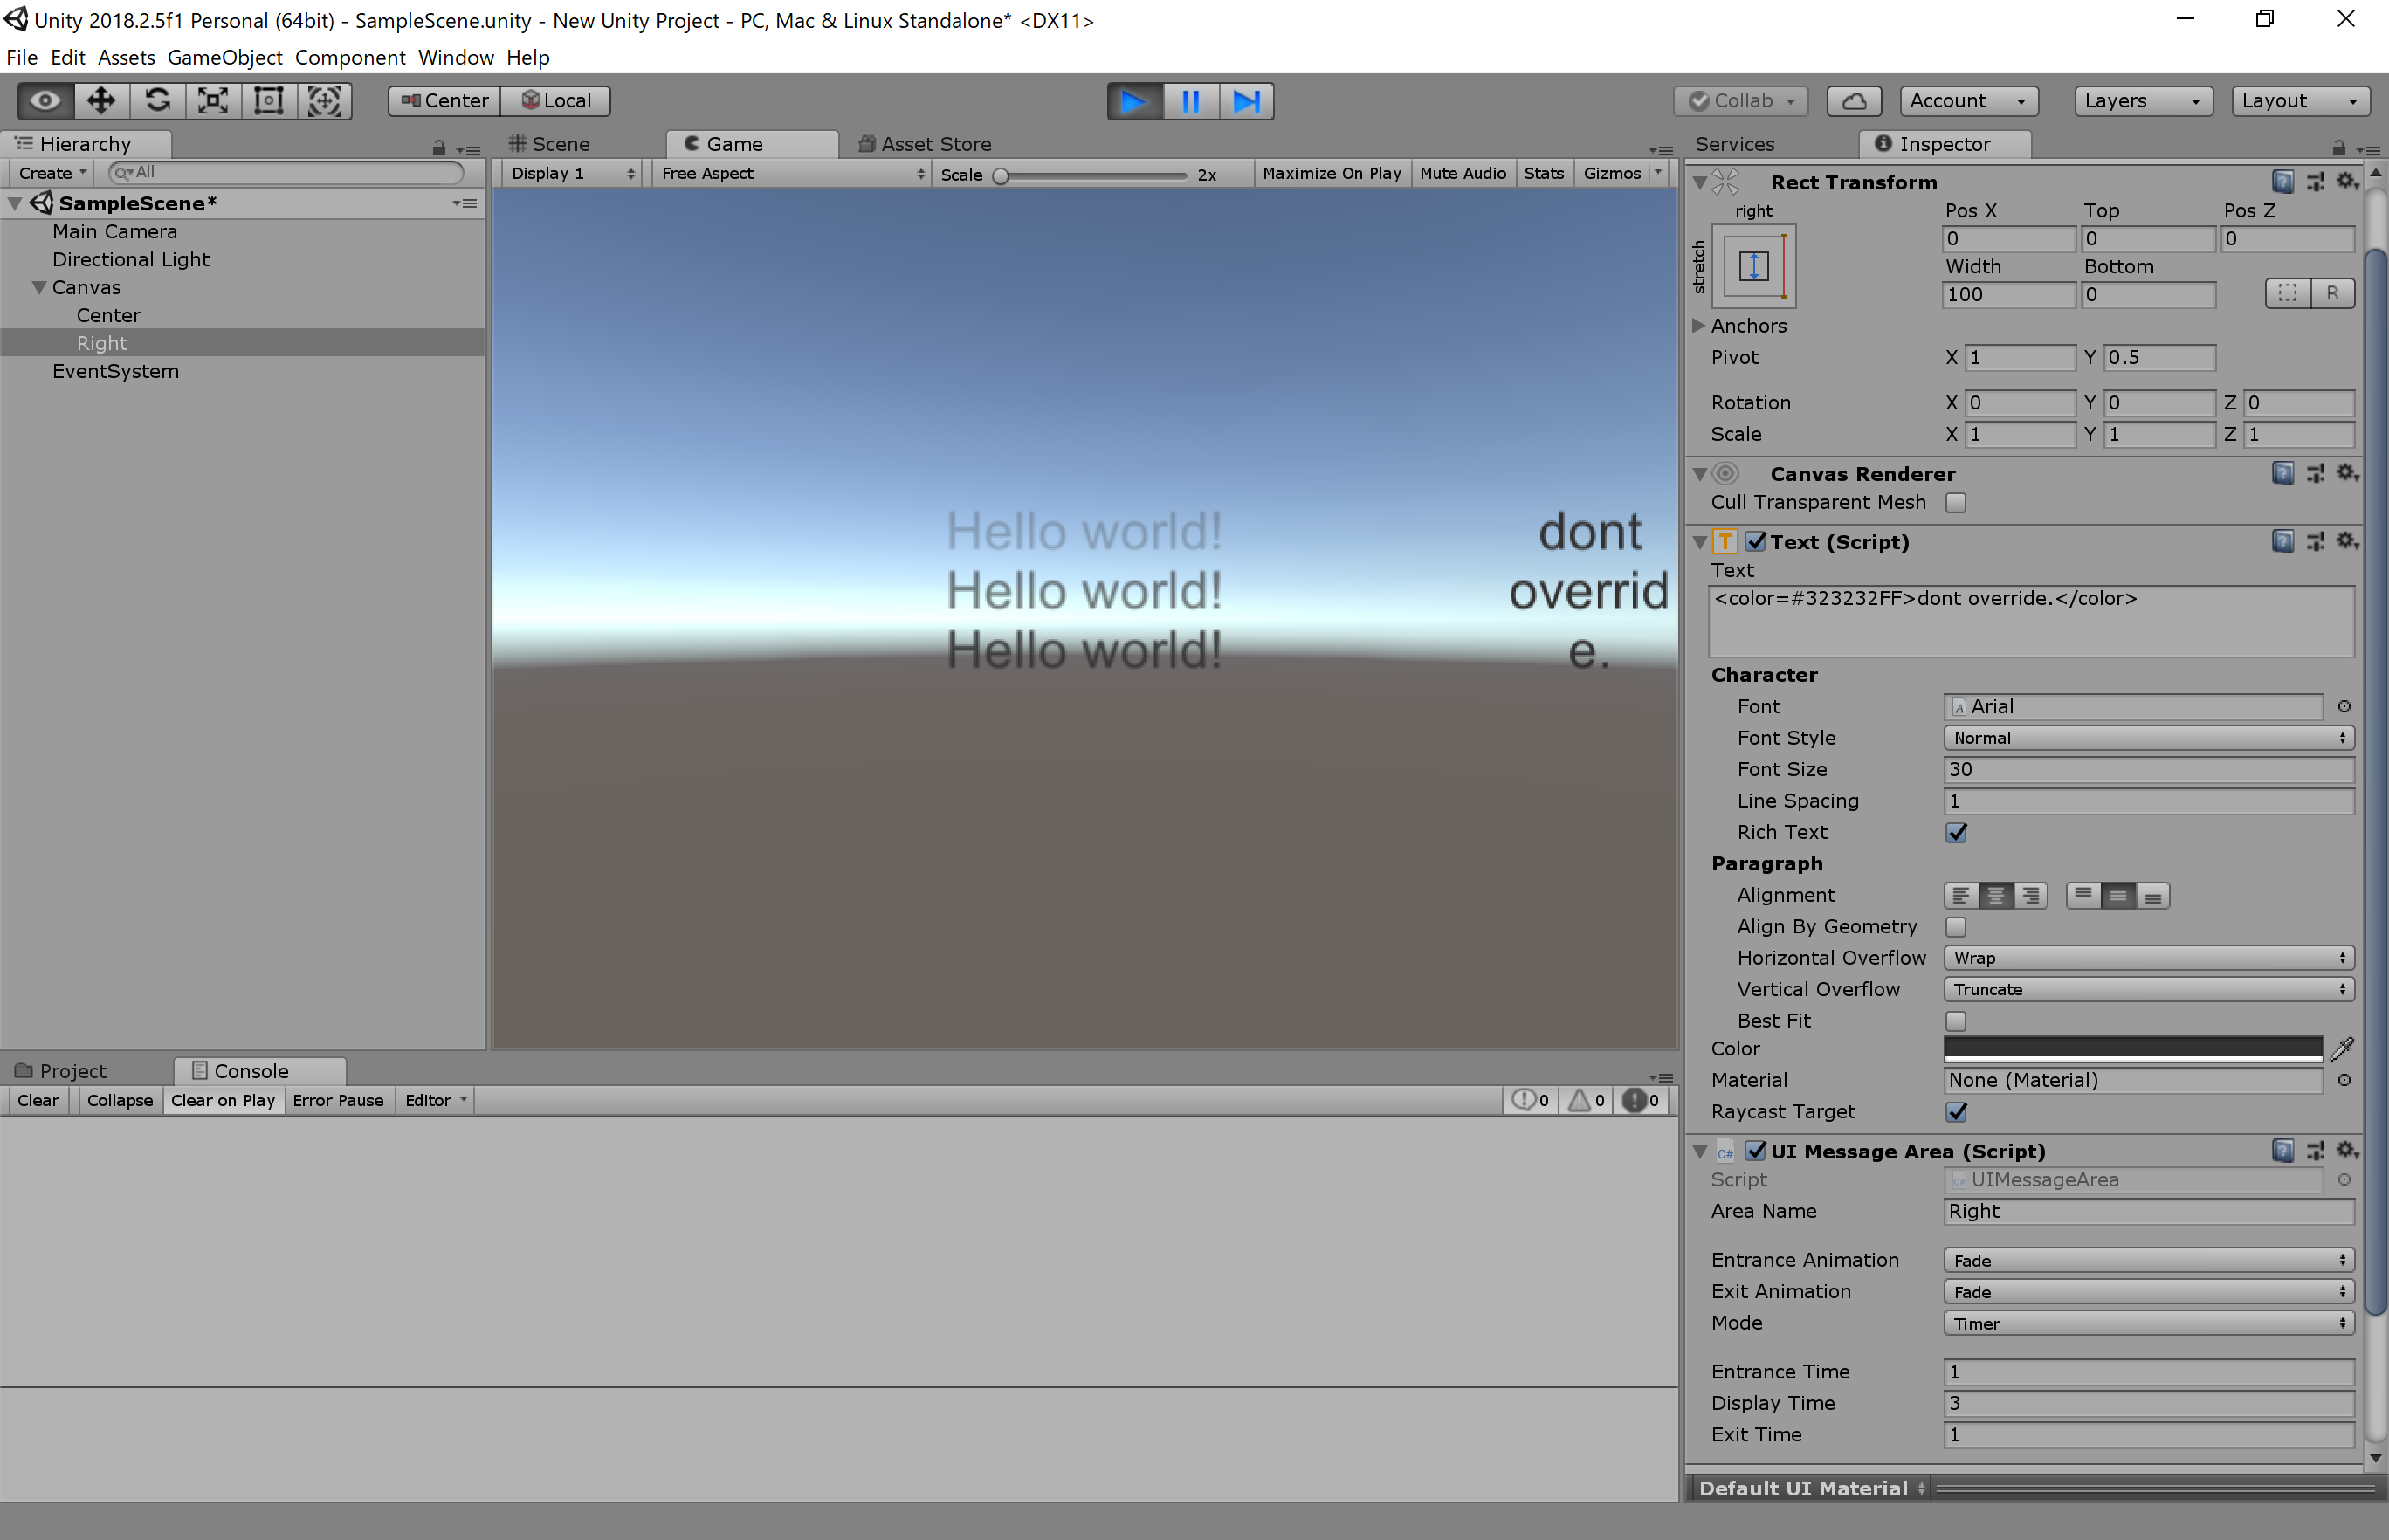Lock the Inspector panel
Viewport: 2389px width, 1540px height.
(x=2339, y=148)
